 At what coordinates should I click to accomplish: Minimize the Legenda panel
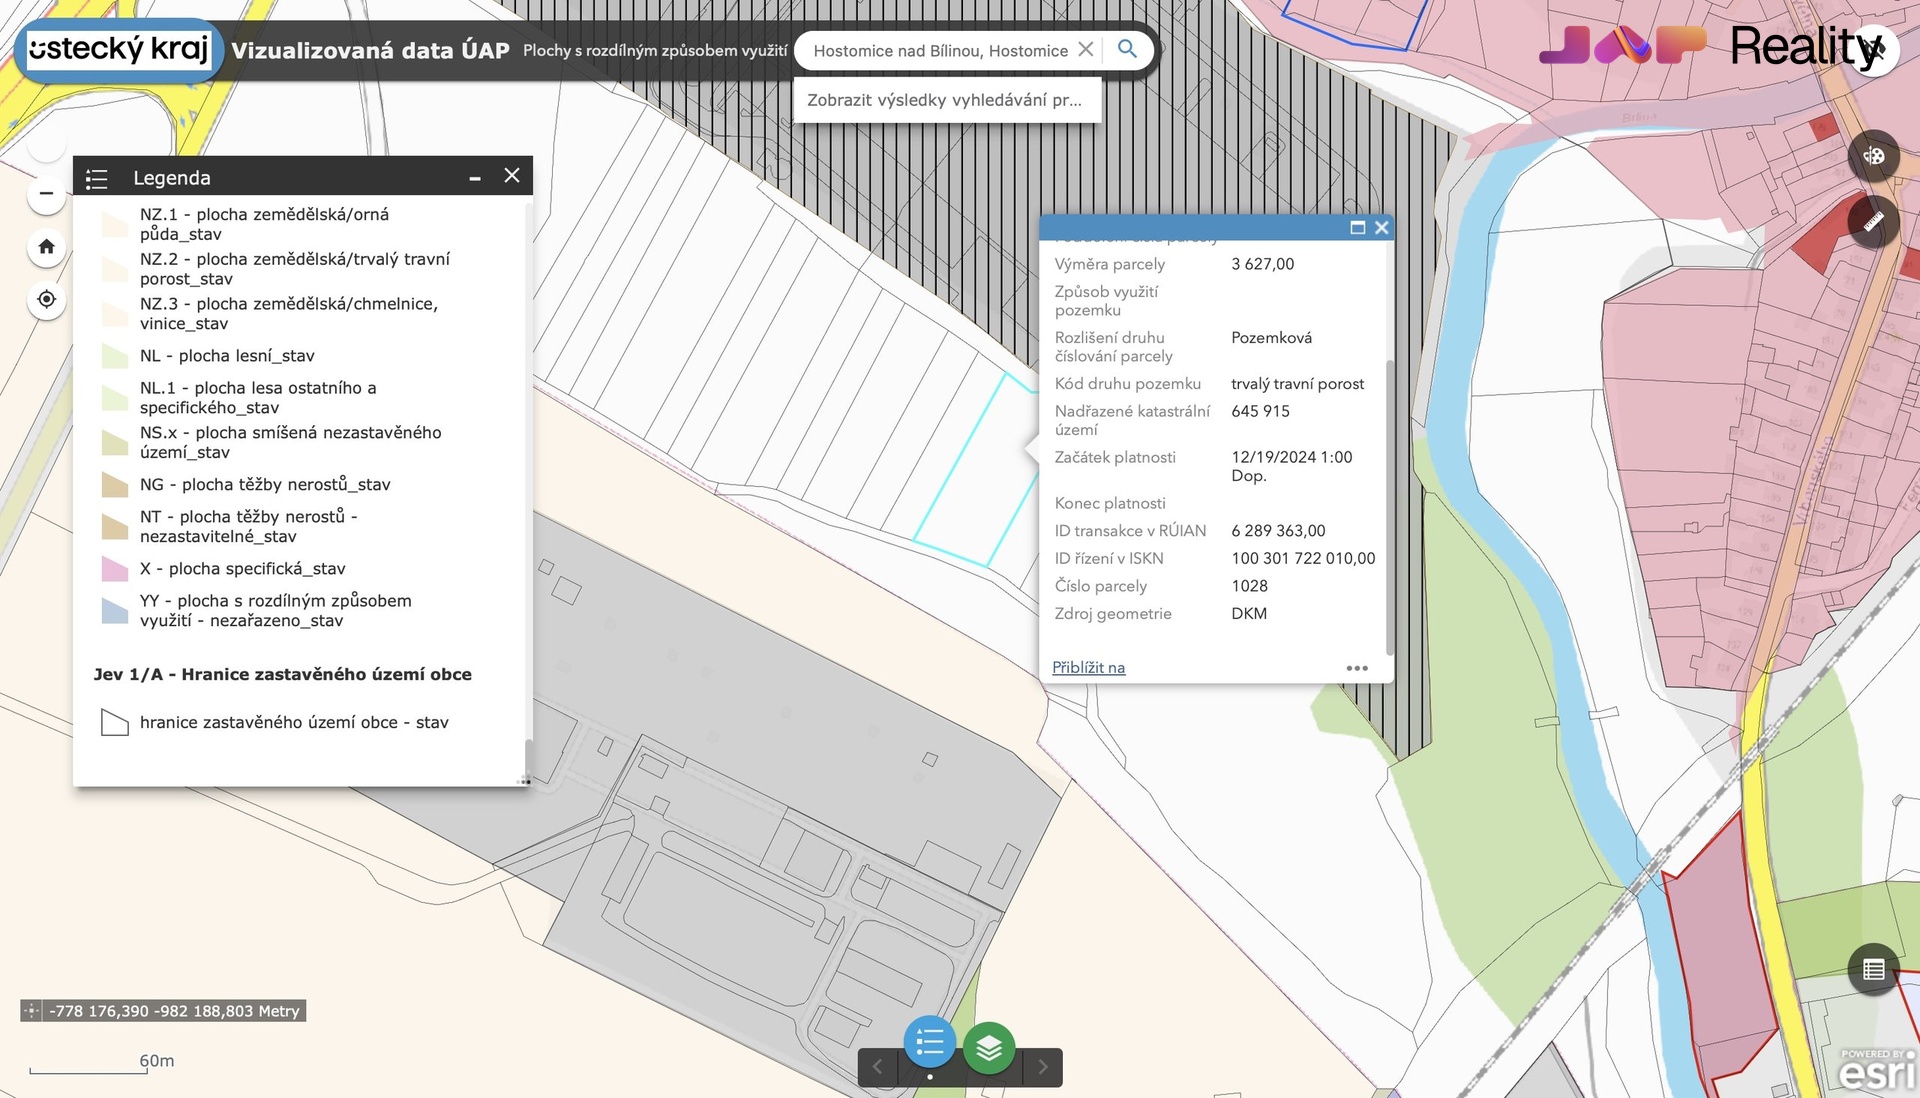click(475, 177)
